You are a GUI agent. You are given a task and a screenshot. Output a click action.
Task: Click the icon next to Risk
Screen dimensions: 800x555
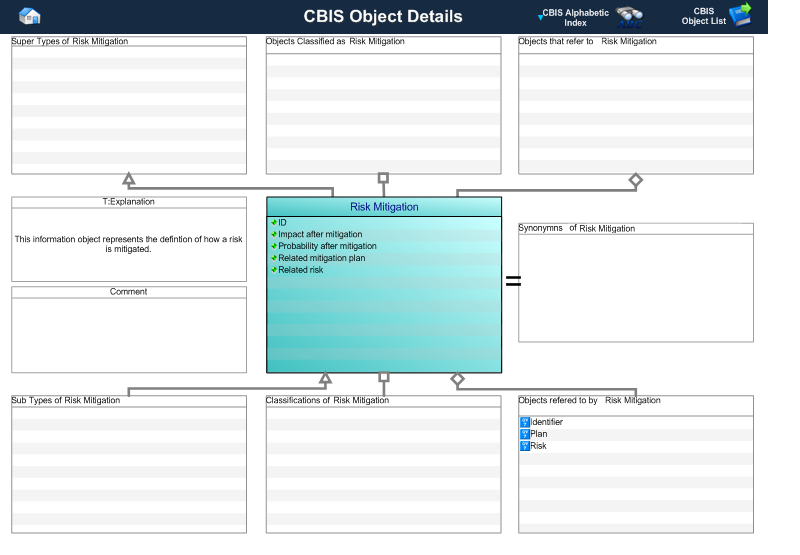pyautogui.click(x=525, y=446)
